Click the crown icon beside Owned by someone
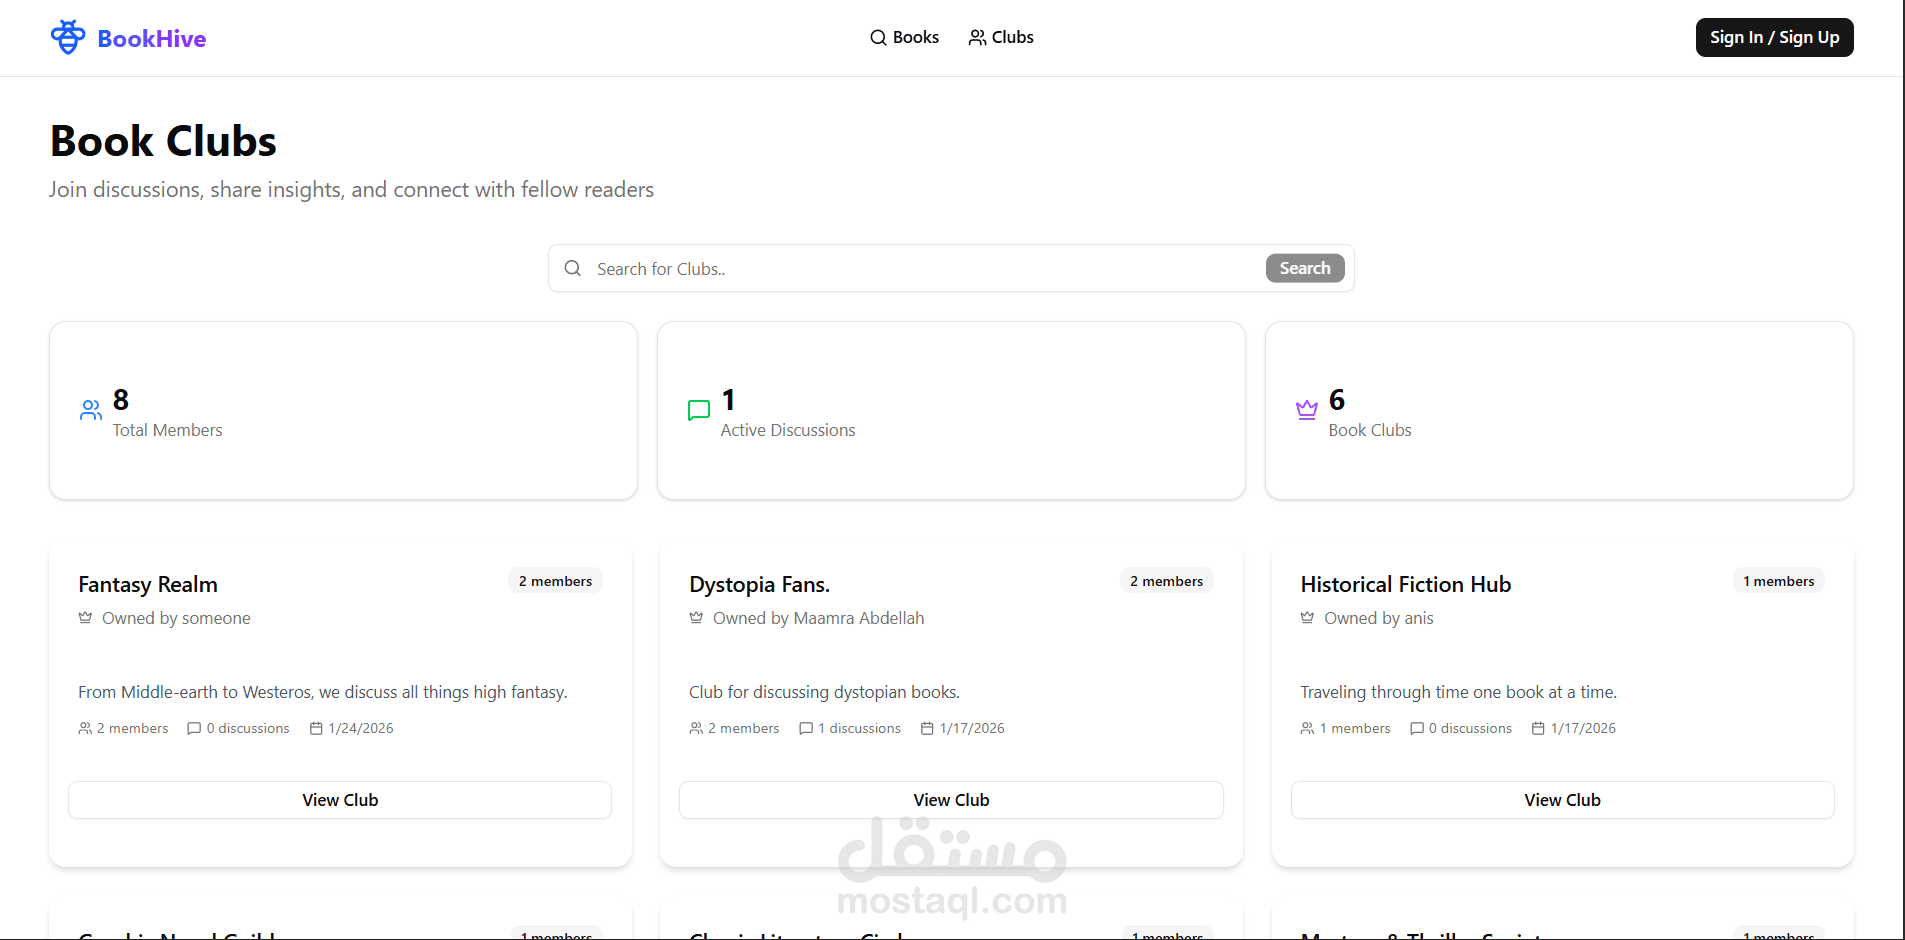 86,618
